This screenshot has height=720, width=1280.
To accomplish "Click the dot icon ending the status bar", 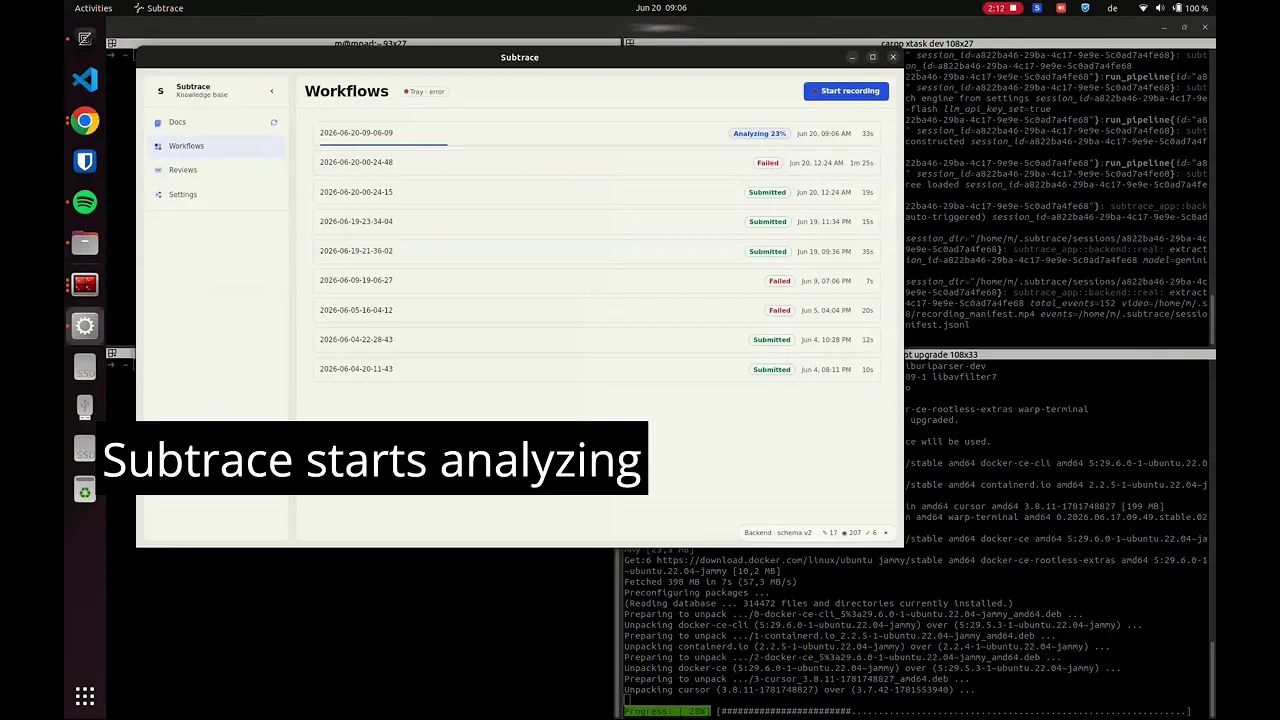I will coord(885,533).
